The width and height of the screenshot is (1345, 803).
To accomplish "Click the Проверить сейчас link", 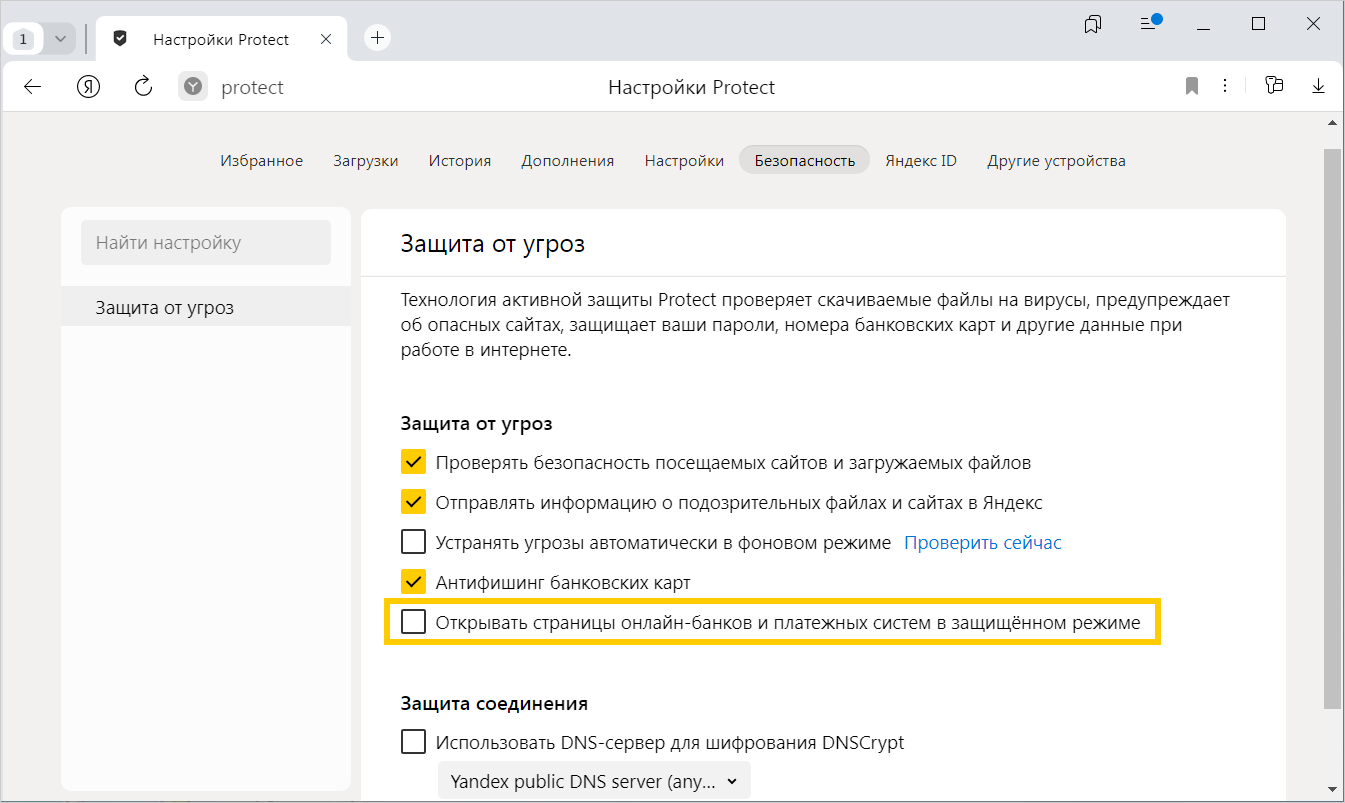I will (982, 542).
